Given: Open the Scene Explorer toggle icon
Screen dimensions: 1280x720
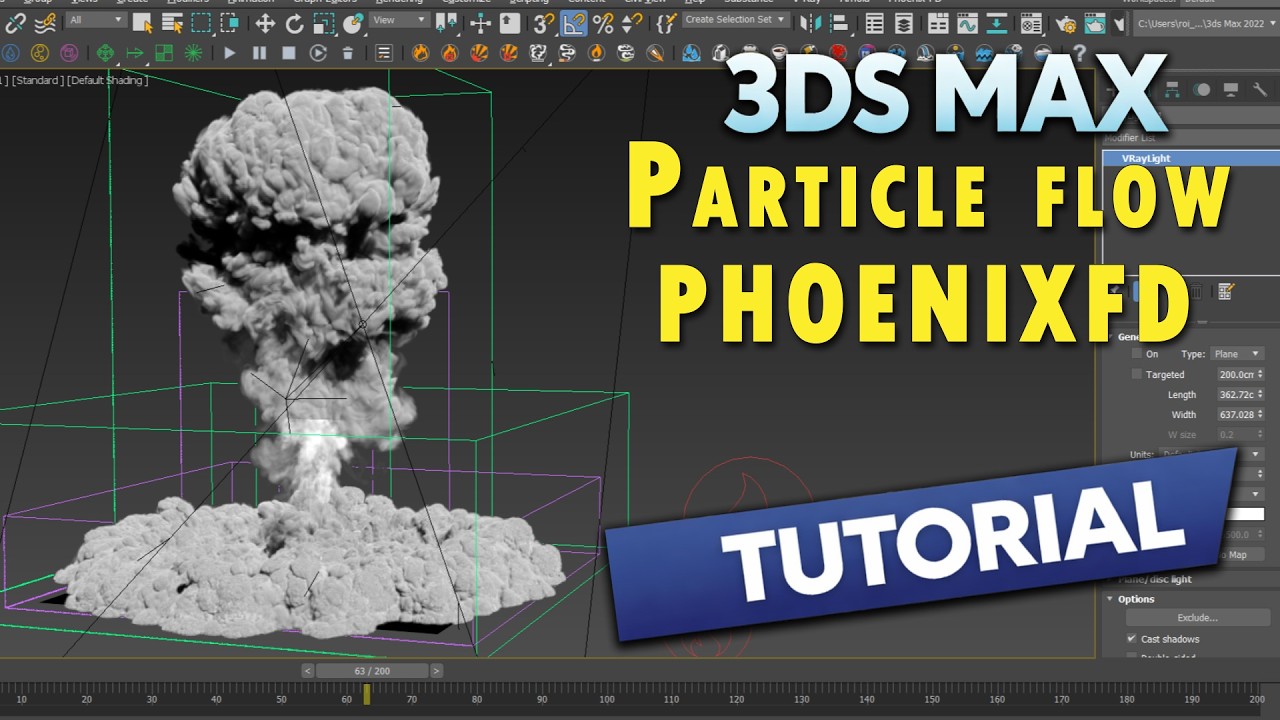Looking at the screenshot, I should point(875,23).
